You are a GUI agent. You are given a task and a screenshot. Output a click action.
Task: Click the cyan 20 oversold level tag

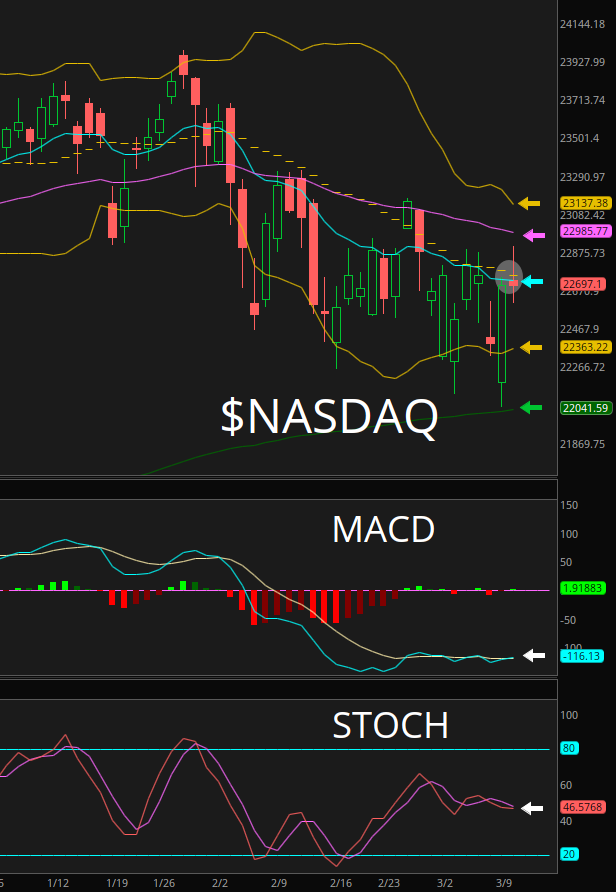click(569, 854)
